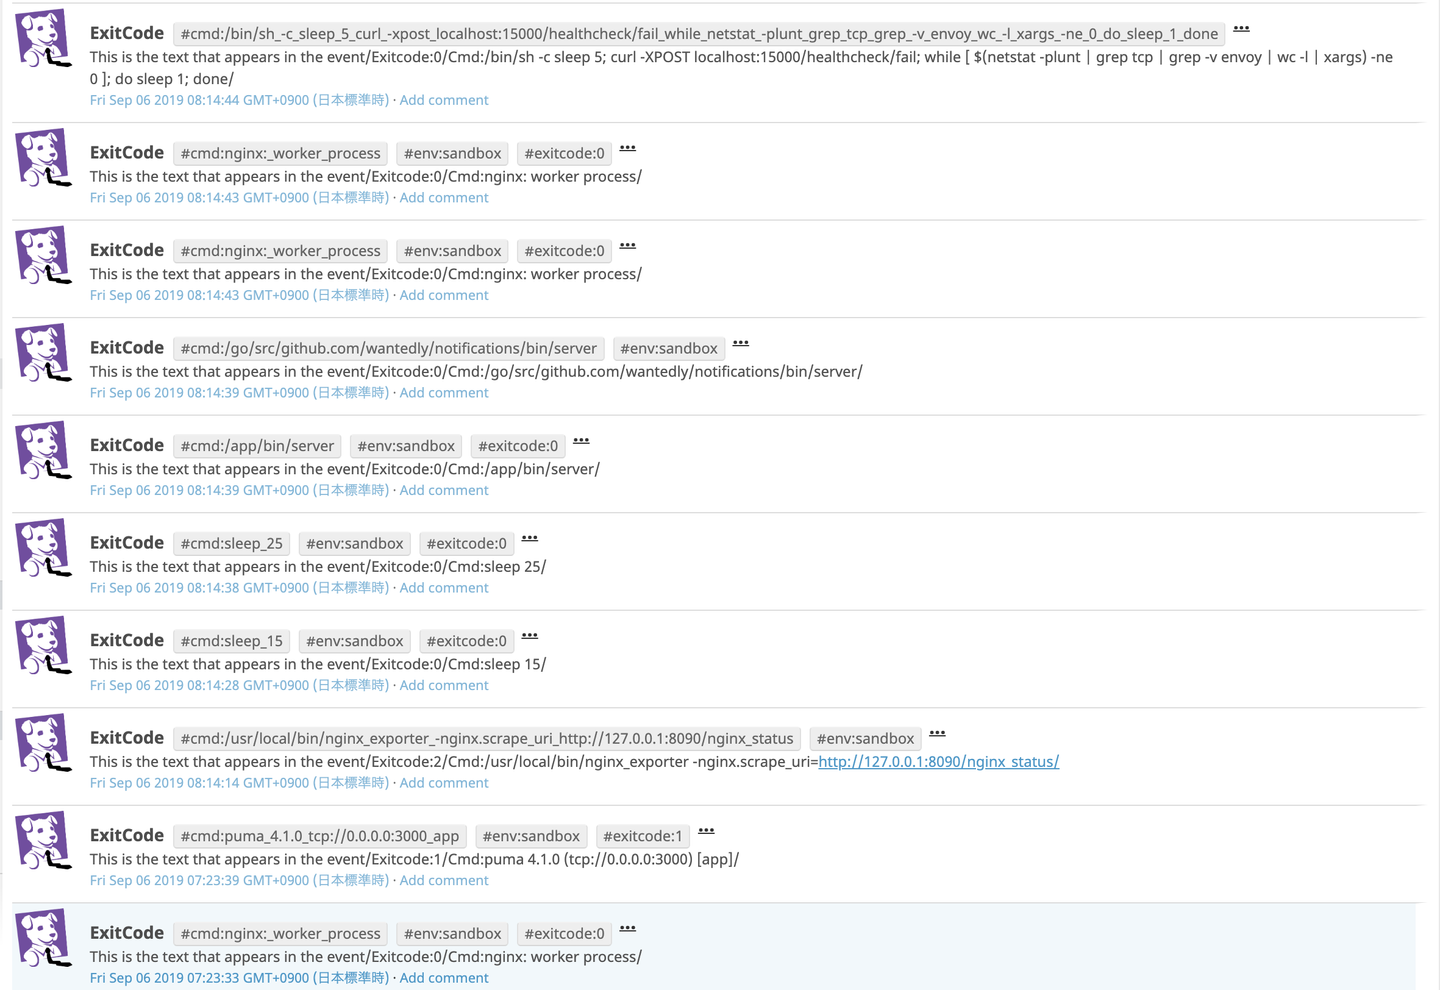Screen dimensions: 1440x990
Task: Open the ellipsis menu beside #exitcode:1 tag
Action: 706,831
